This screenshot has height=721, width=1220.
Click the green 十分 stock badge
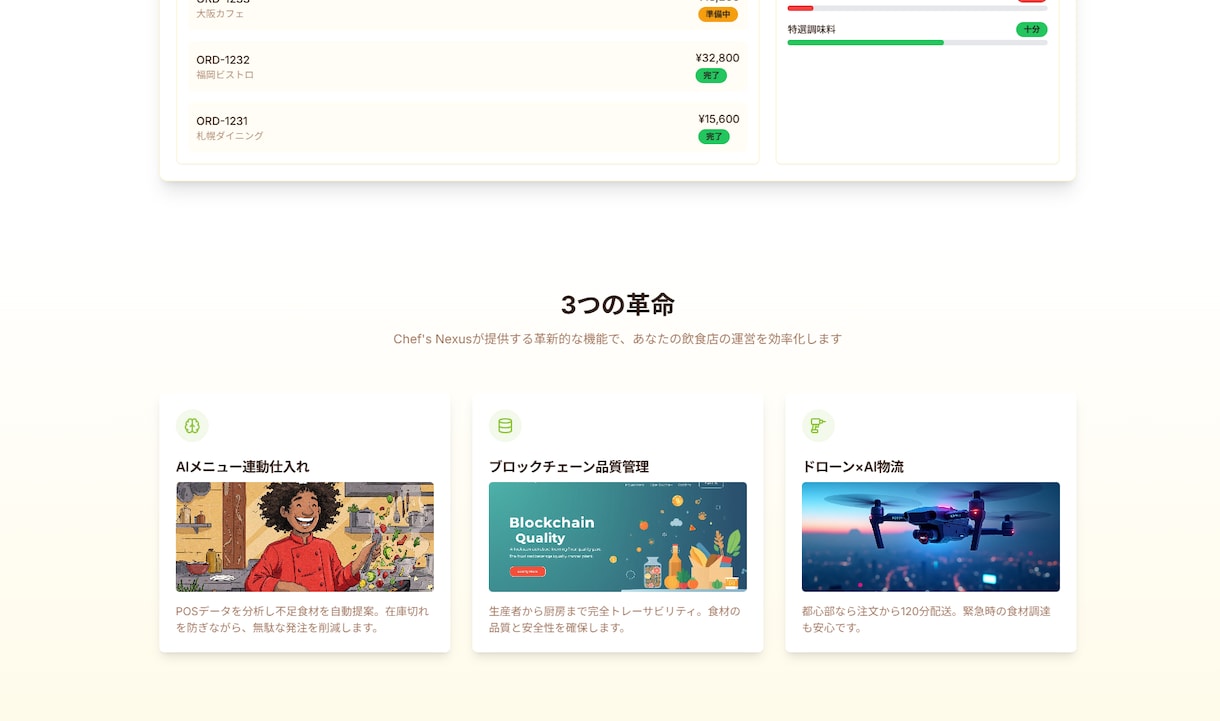click(1032, 30)
